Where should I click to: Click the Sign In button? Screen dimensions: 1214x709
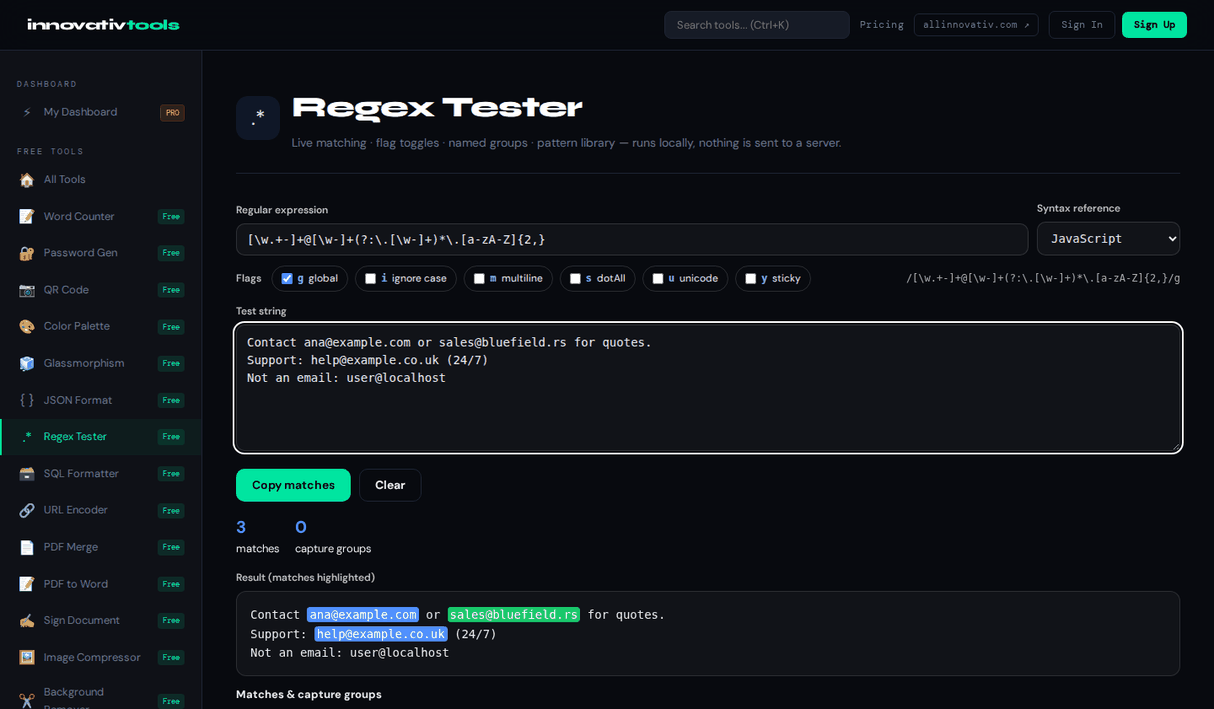(x=1082, y=25)
